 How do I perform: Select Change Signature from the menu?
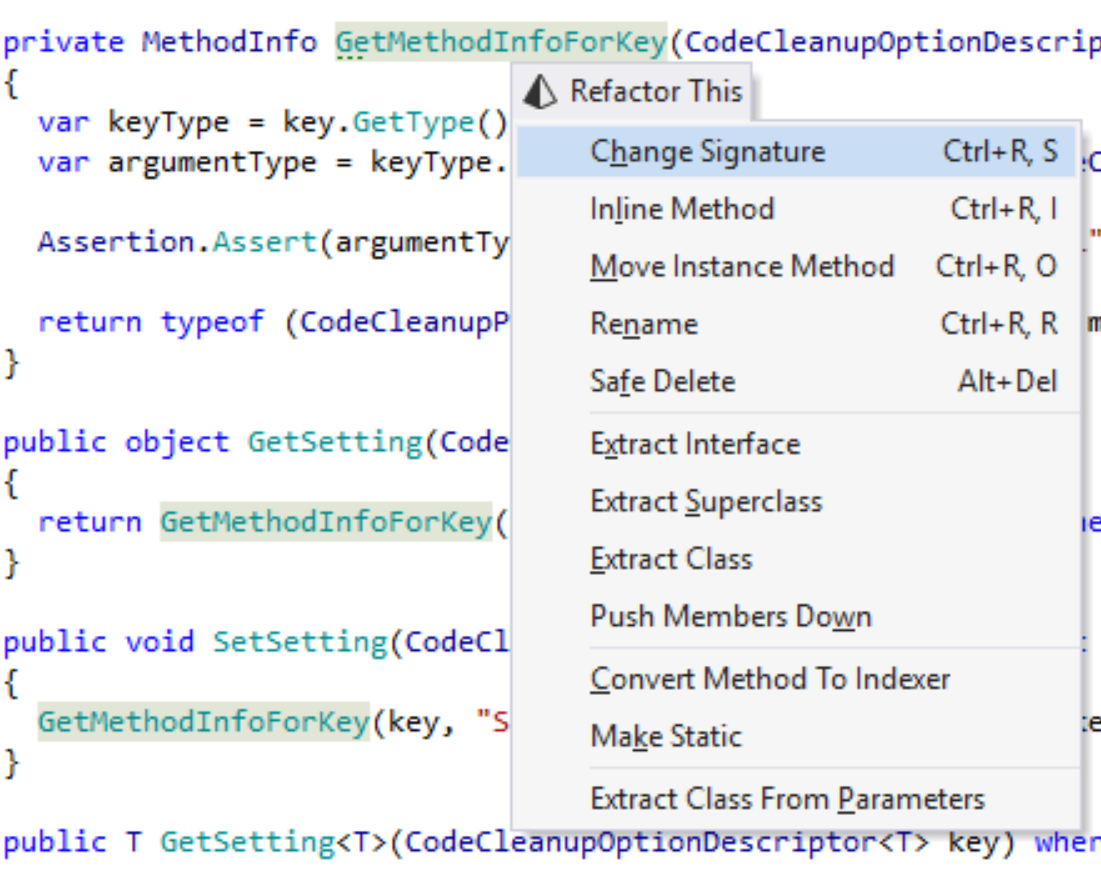(x=707, y=152)
